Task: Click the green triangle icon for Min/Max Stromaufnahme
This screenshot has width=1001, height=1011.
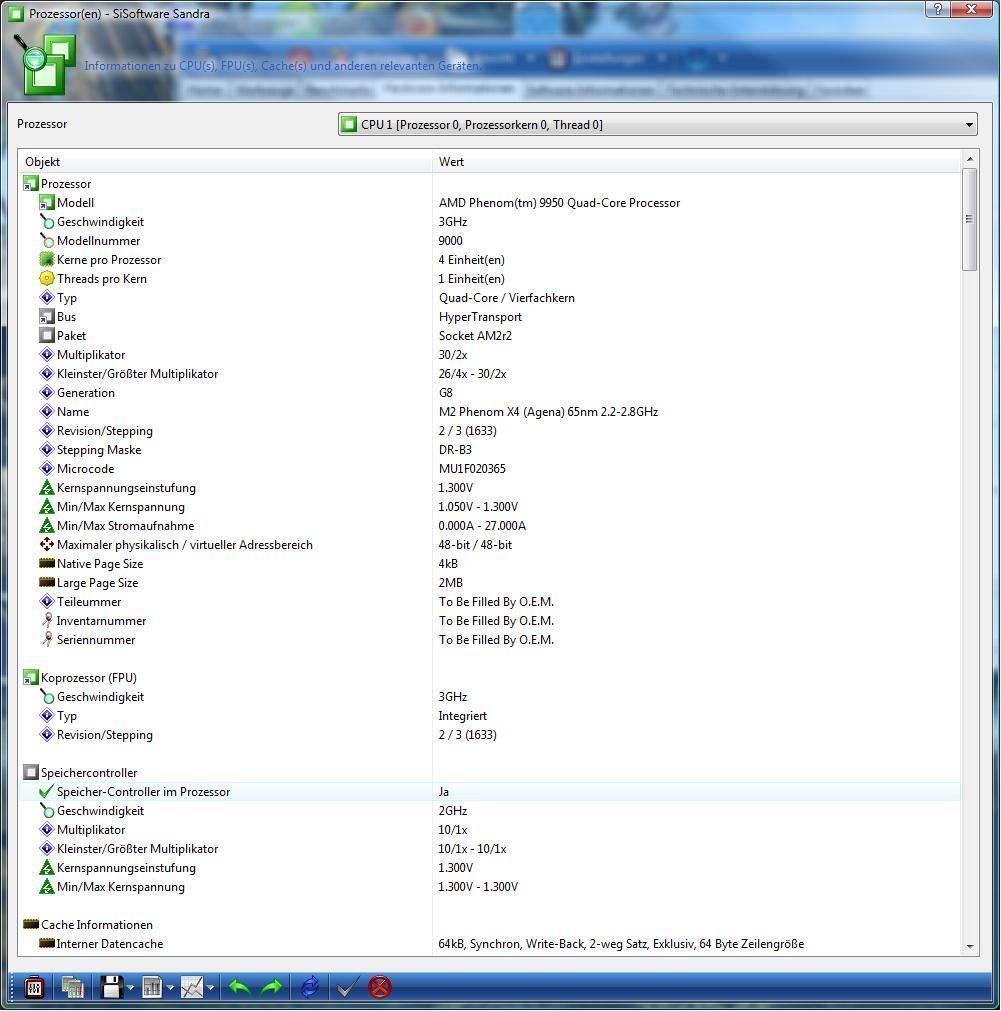Action: [x=46, y=525]
